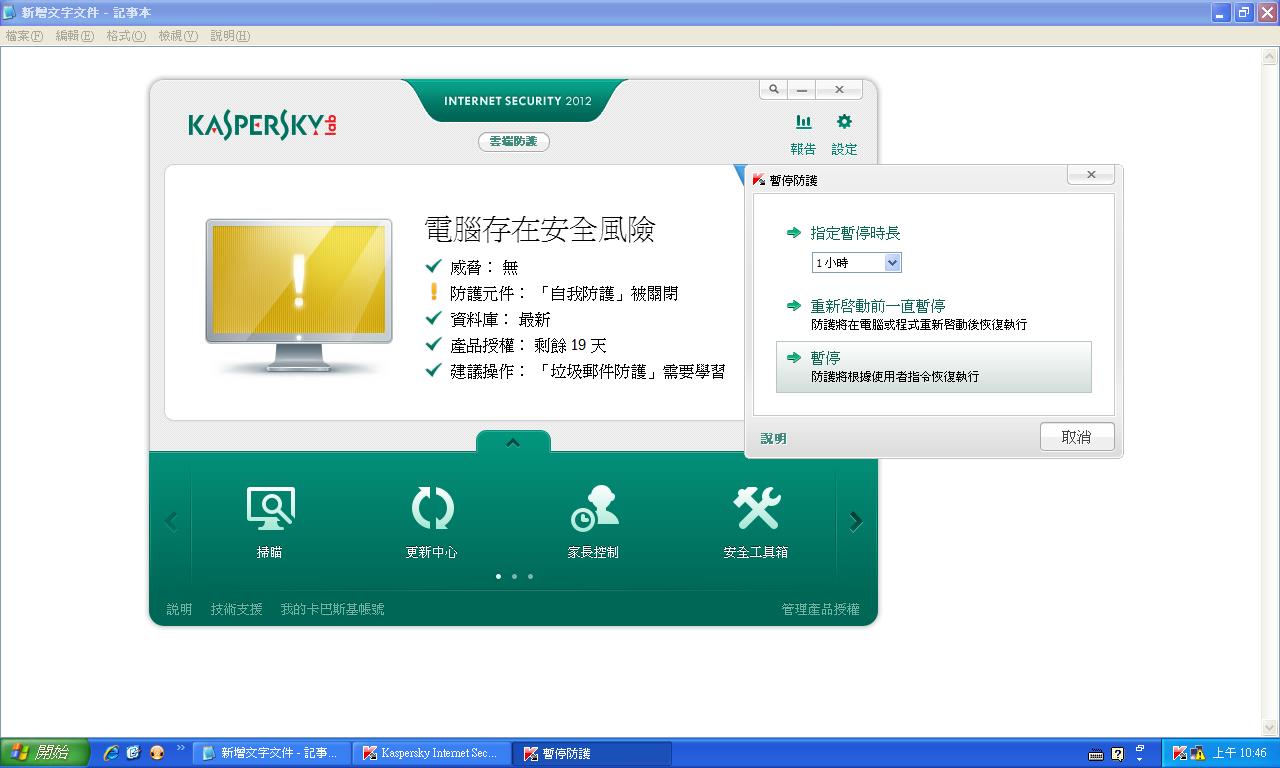Screen dimensions: 1280x768
Task: Open Parental Control (家長控制) icon
Action: point(593,510)
